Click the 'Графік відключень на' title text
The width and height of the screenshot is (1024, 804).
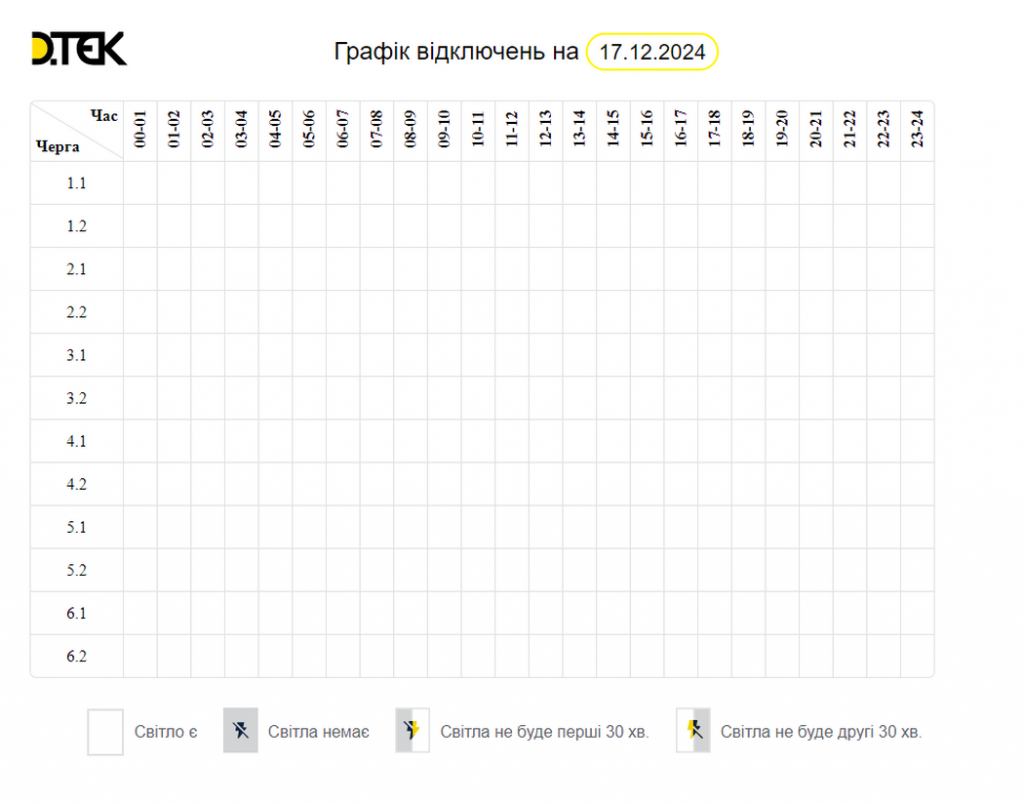pos(456,52)
